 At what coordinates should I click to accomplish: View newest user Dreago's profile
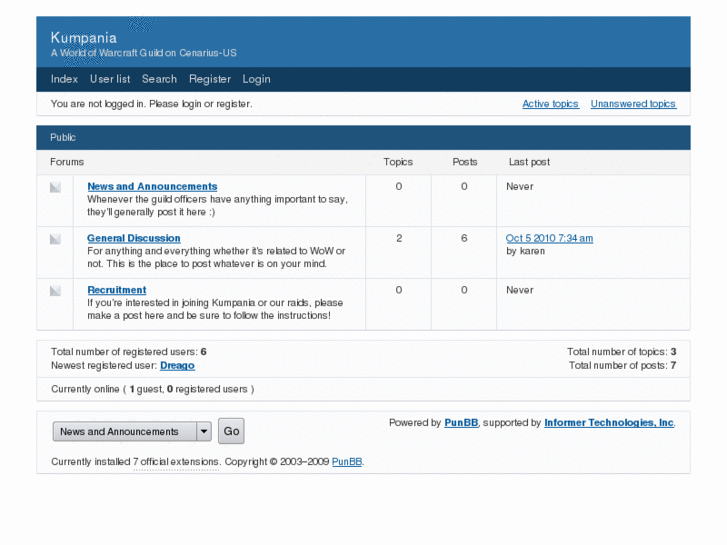coord(177,366)
